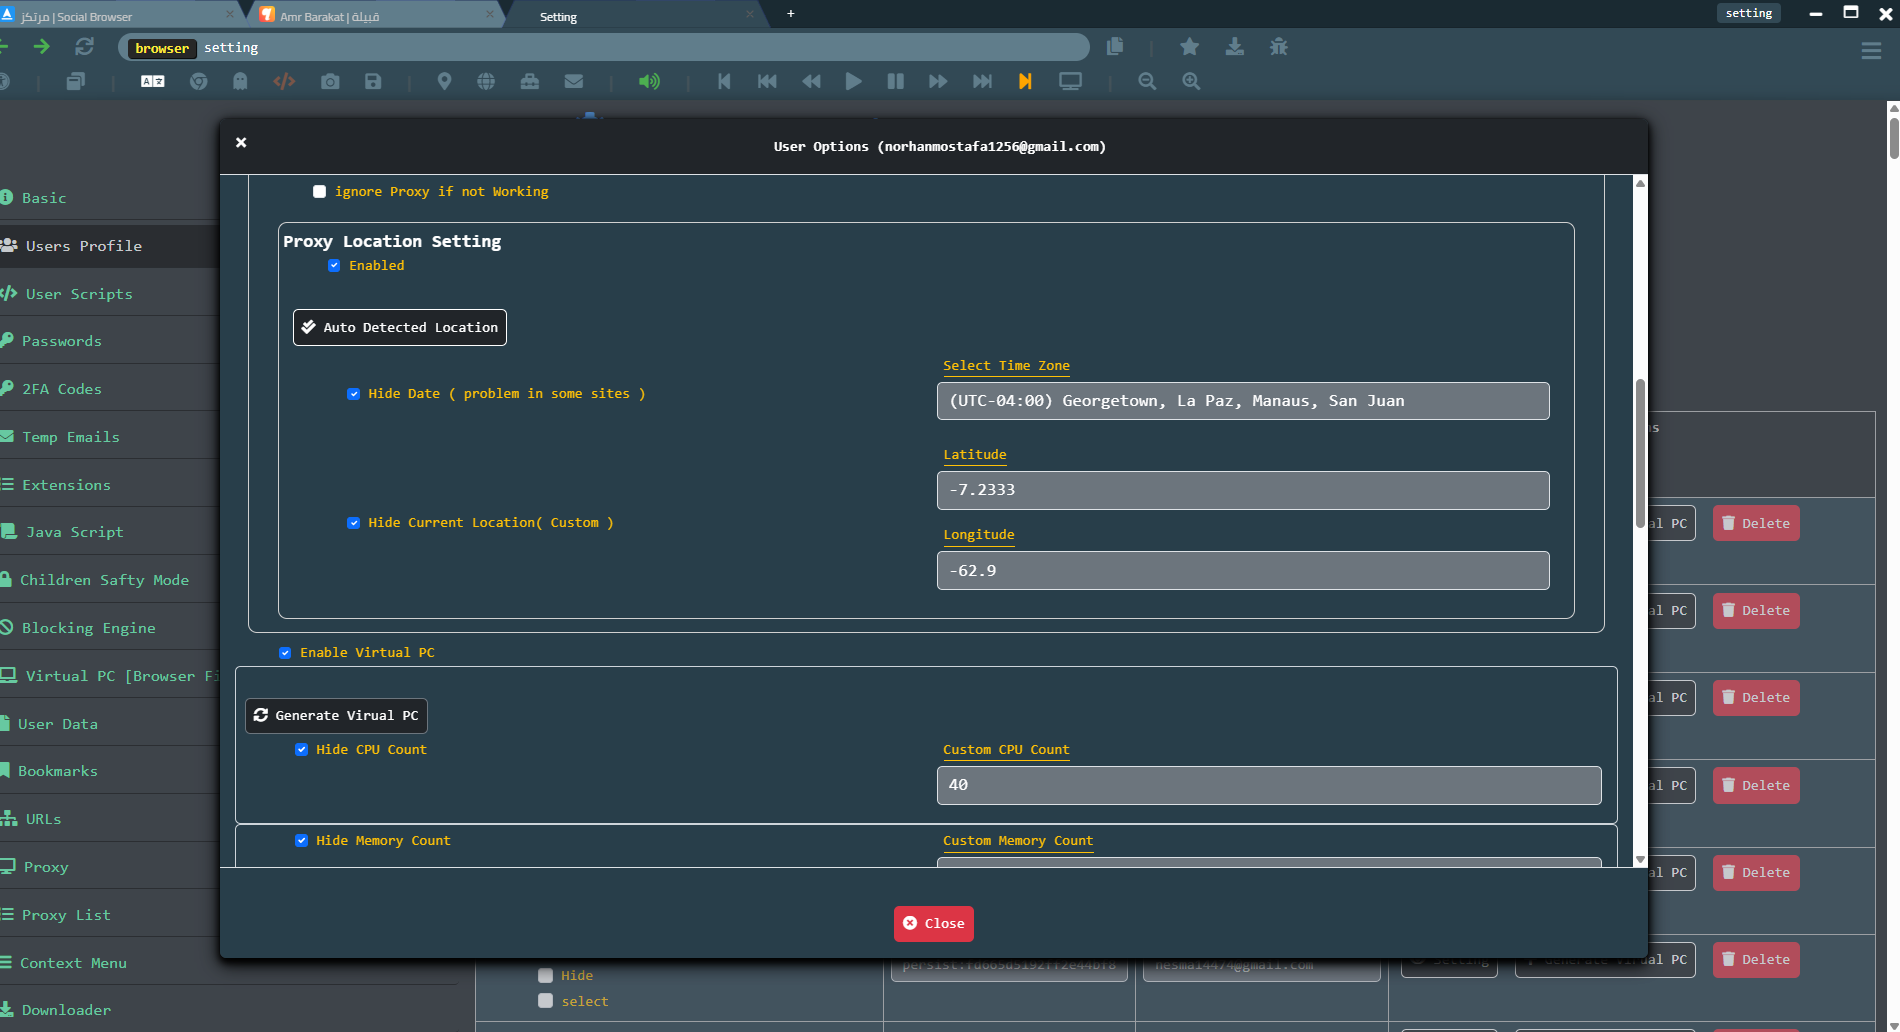
Task: Click the camera screenshot icon
Action: 330,82
